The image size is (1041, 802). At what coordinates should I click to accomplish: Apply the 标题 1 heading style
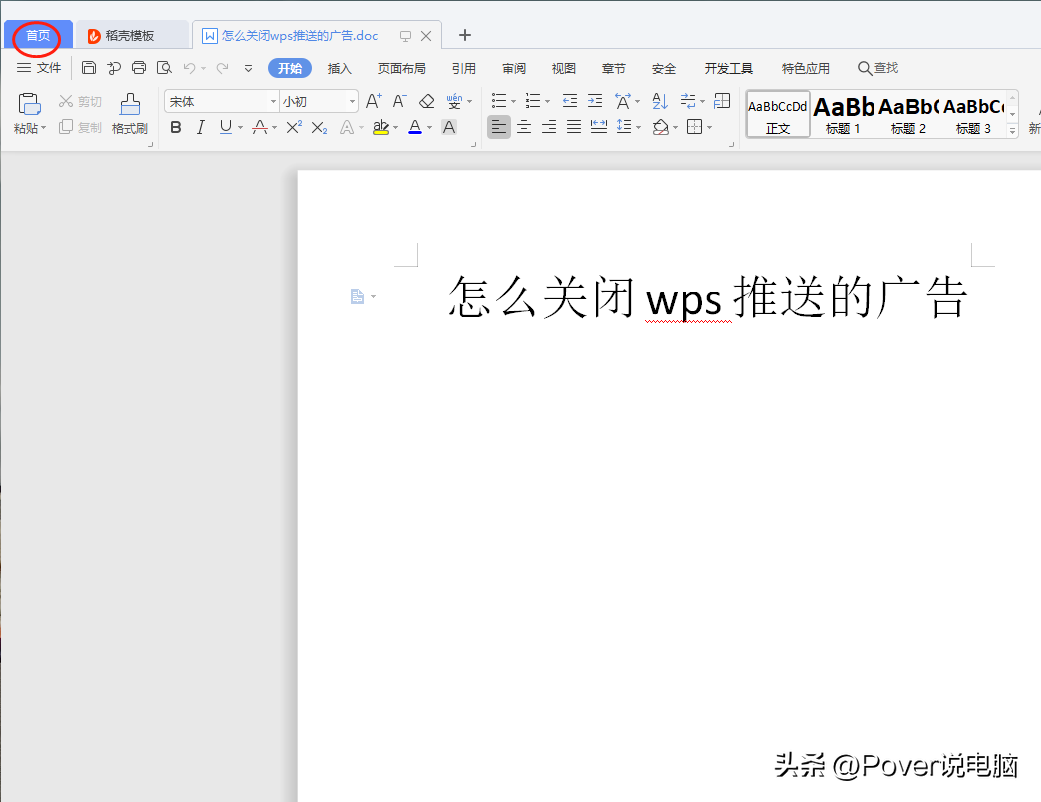pyautogui.click(x=843, y=115)
